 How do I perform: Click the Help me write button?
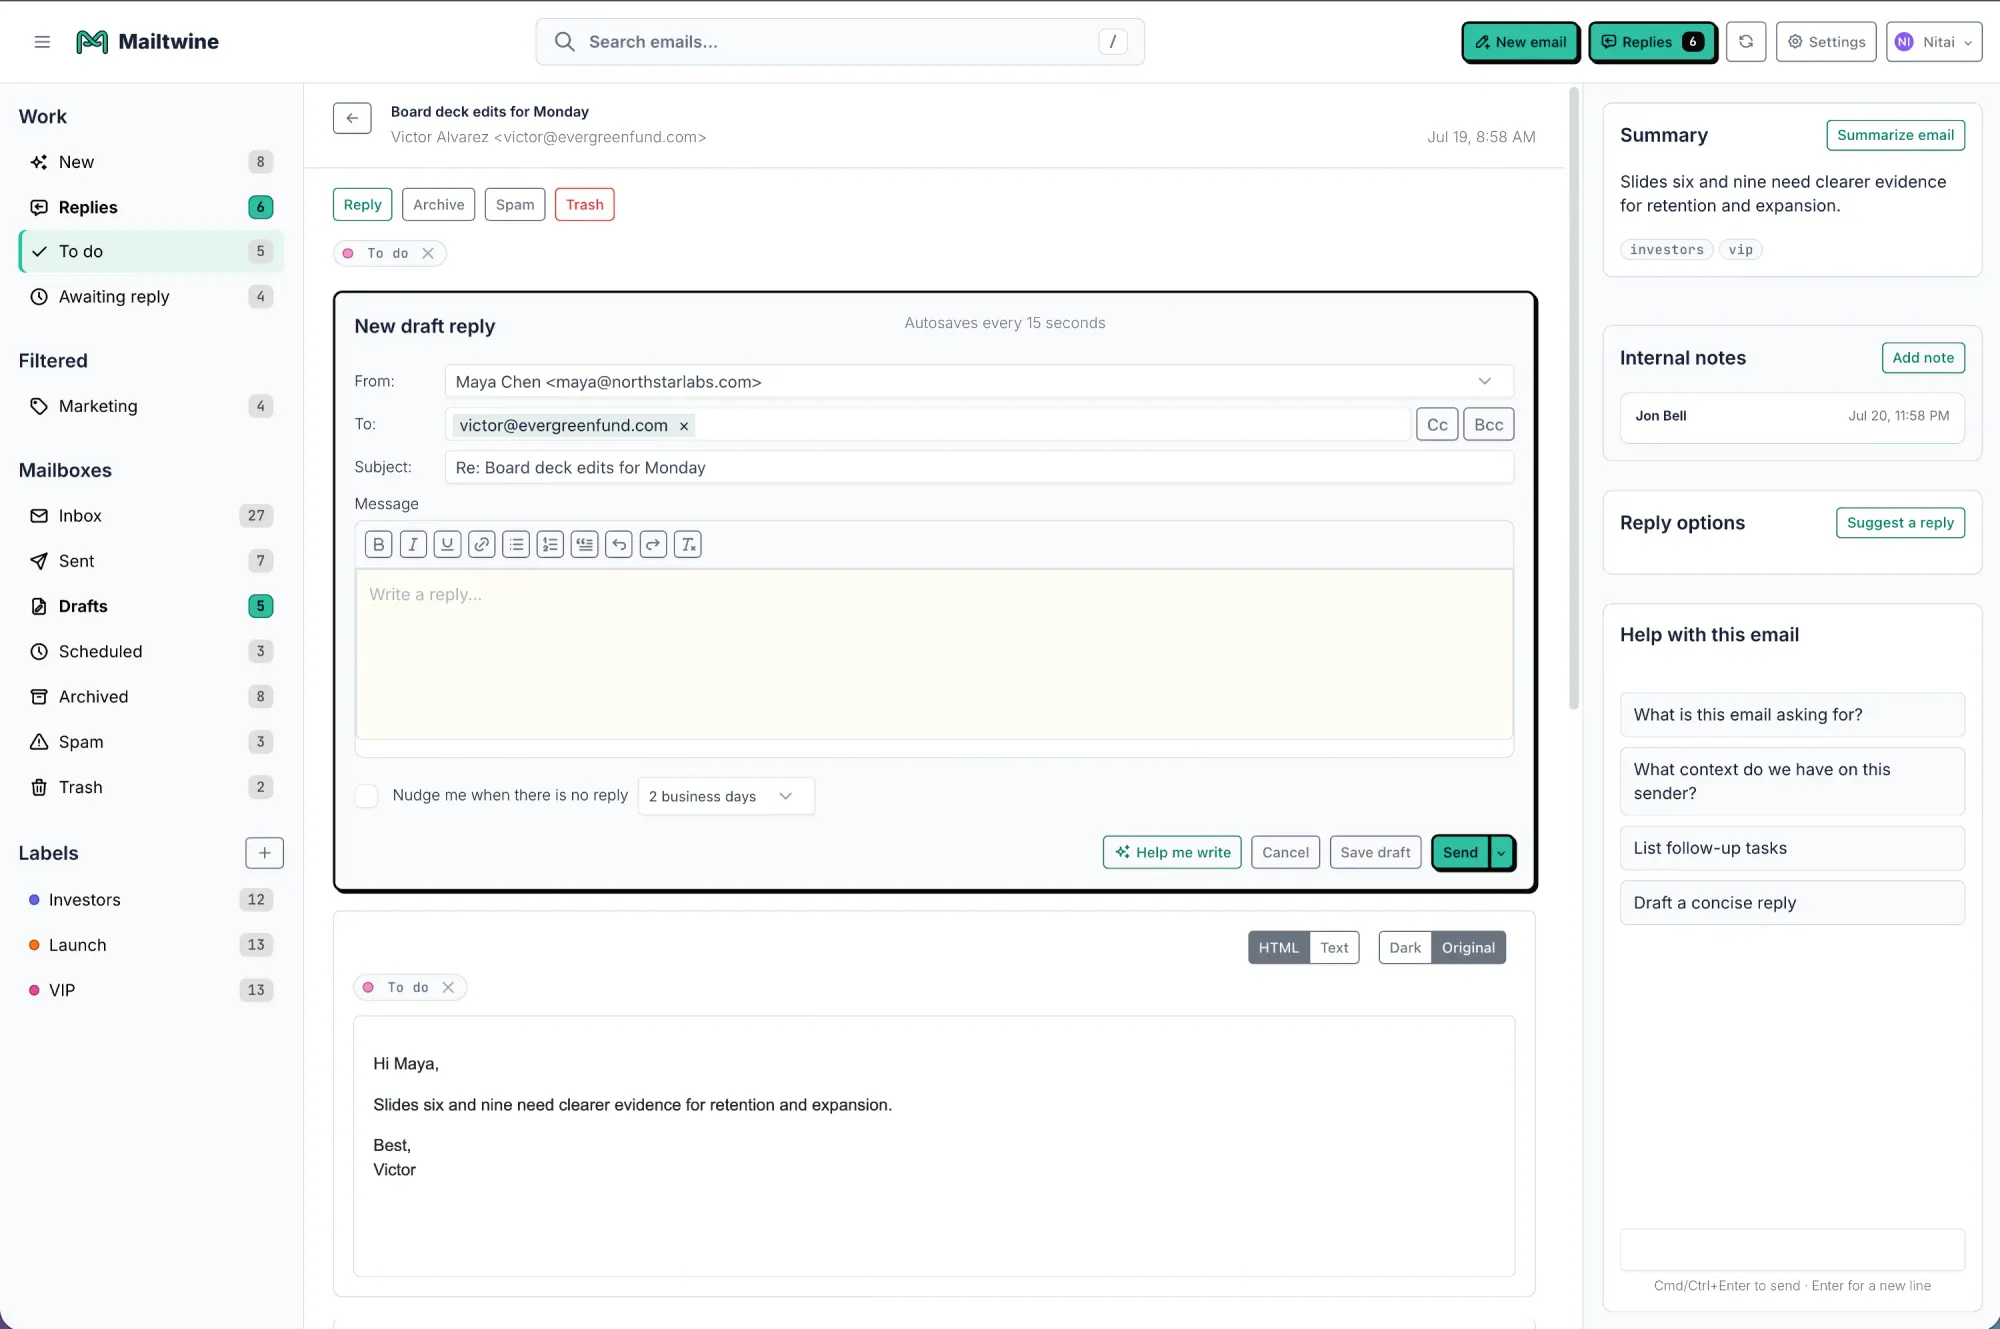pyautogui.click(x=1172, y=853)
